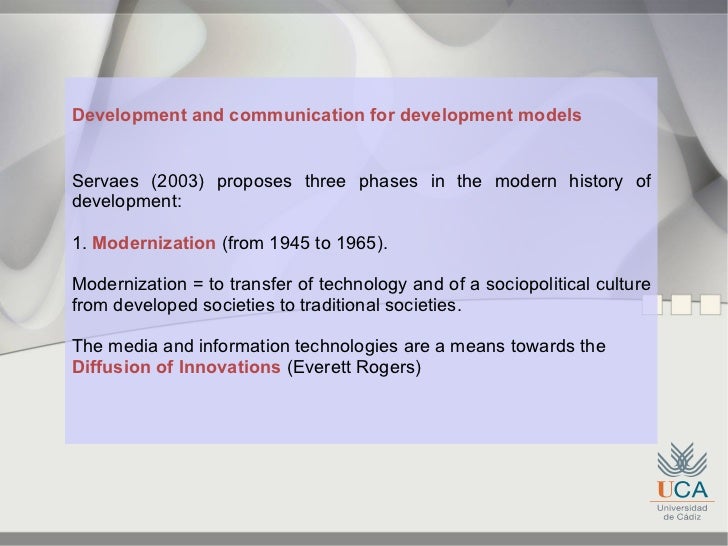
Task: Click the red word 'Modernization' in item 1
Action: point(154,243)
